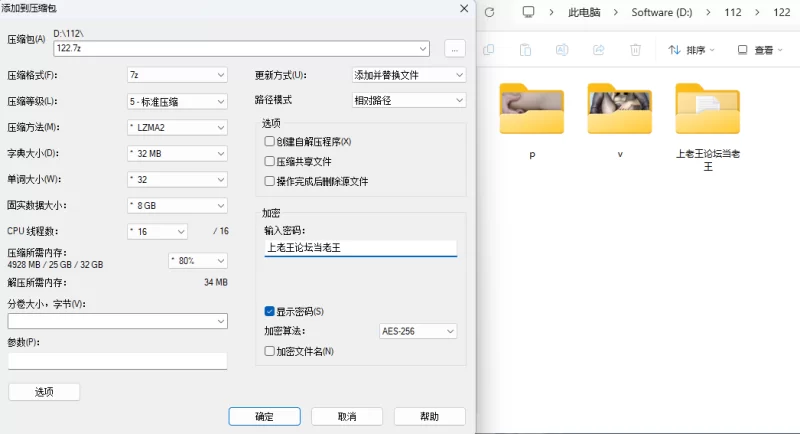The height and width of the screenshot is (434, 800).
Task: Click the share icon in Explorer toolbar
Action: point(598,49)
